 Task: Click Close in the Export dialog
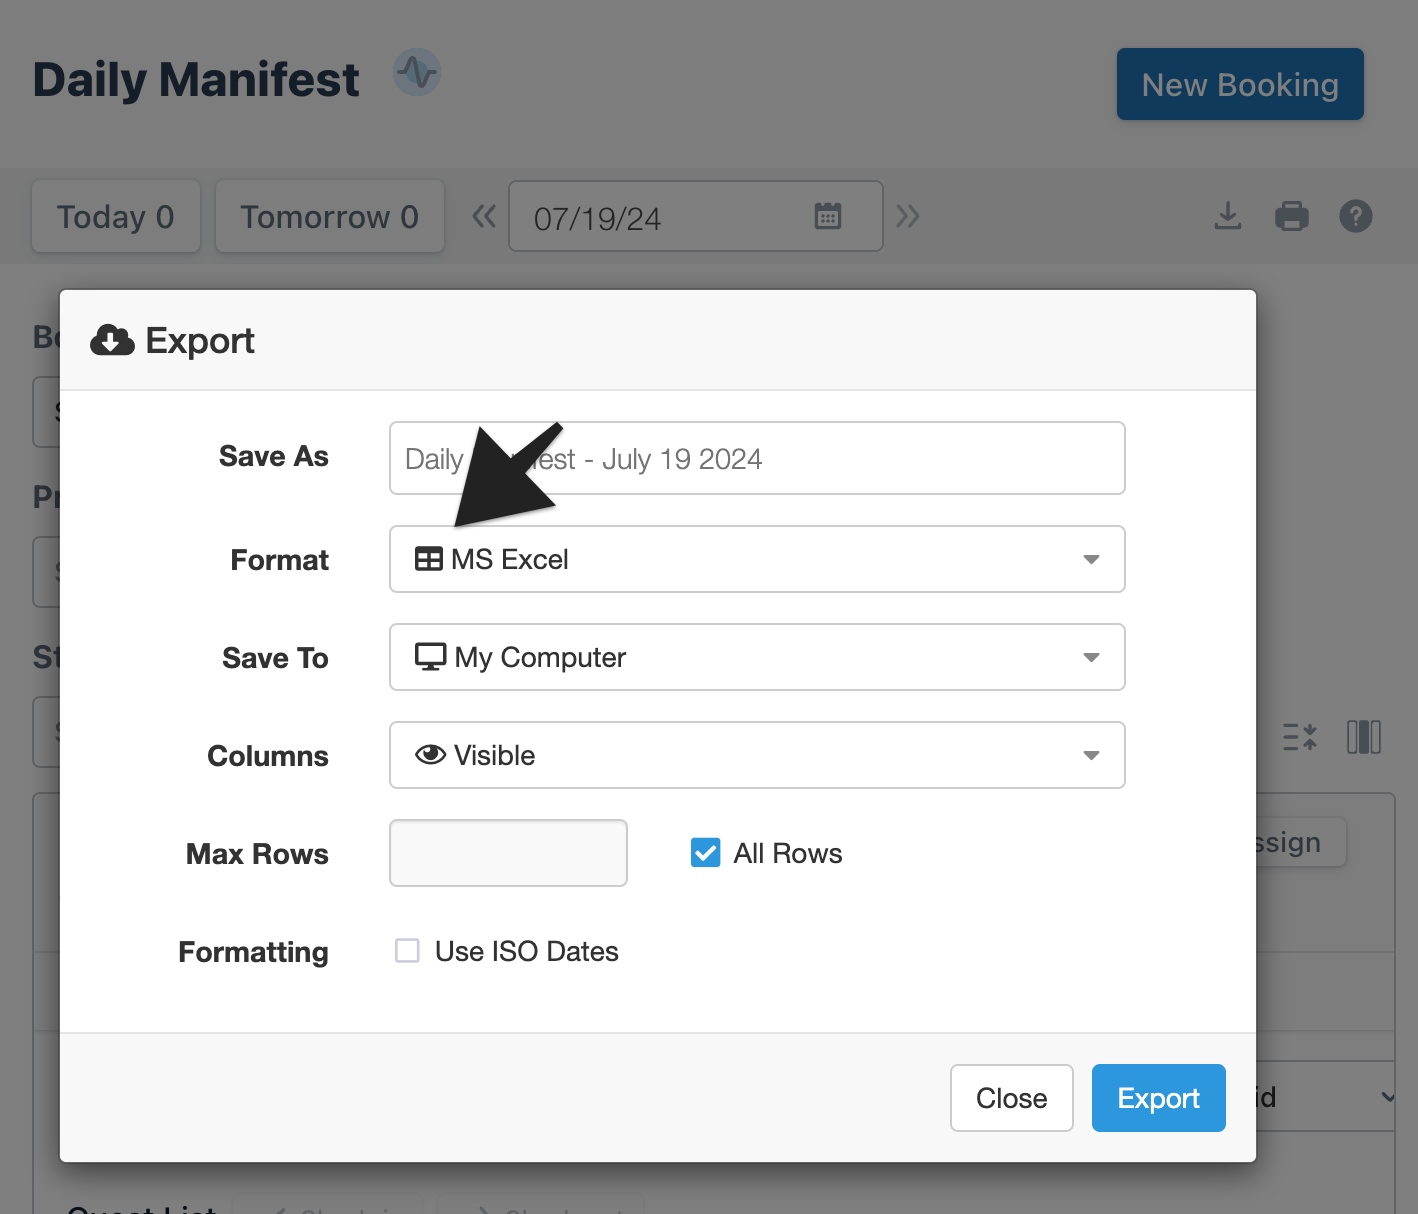click(x=1012, y=1098)
